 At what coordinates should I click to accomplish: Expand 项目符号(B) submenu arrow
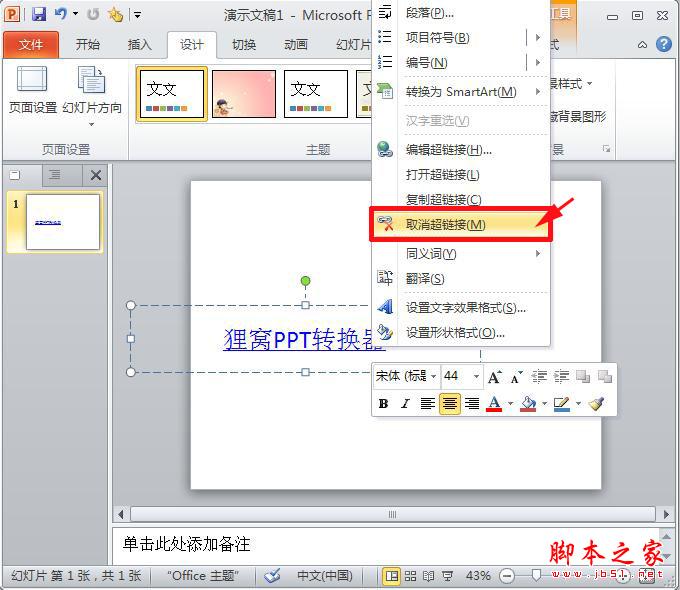click(538, 38)
